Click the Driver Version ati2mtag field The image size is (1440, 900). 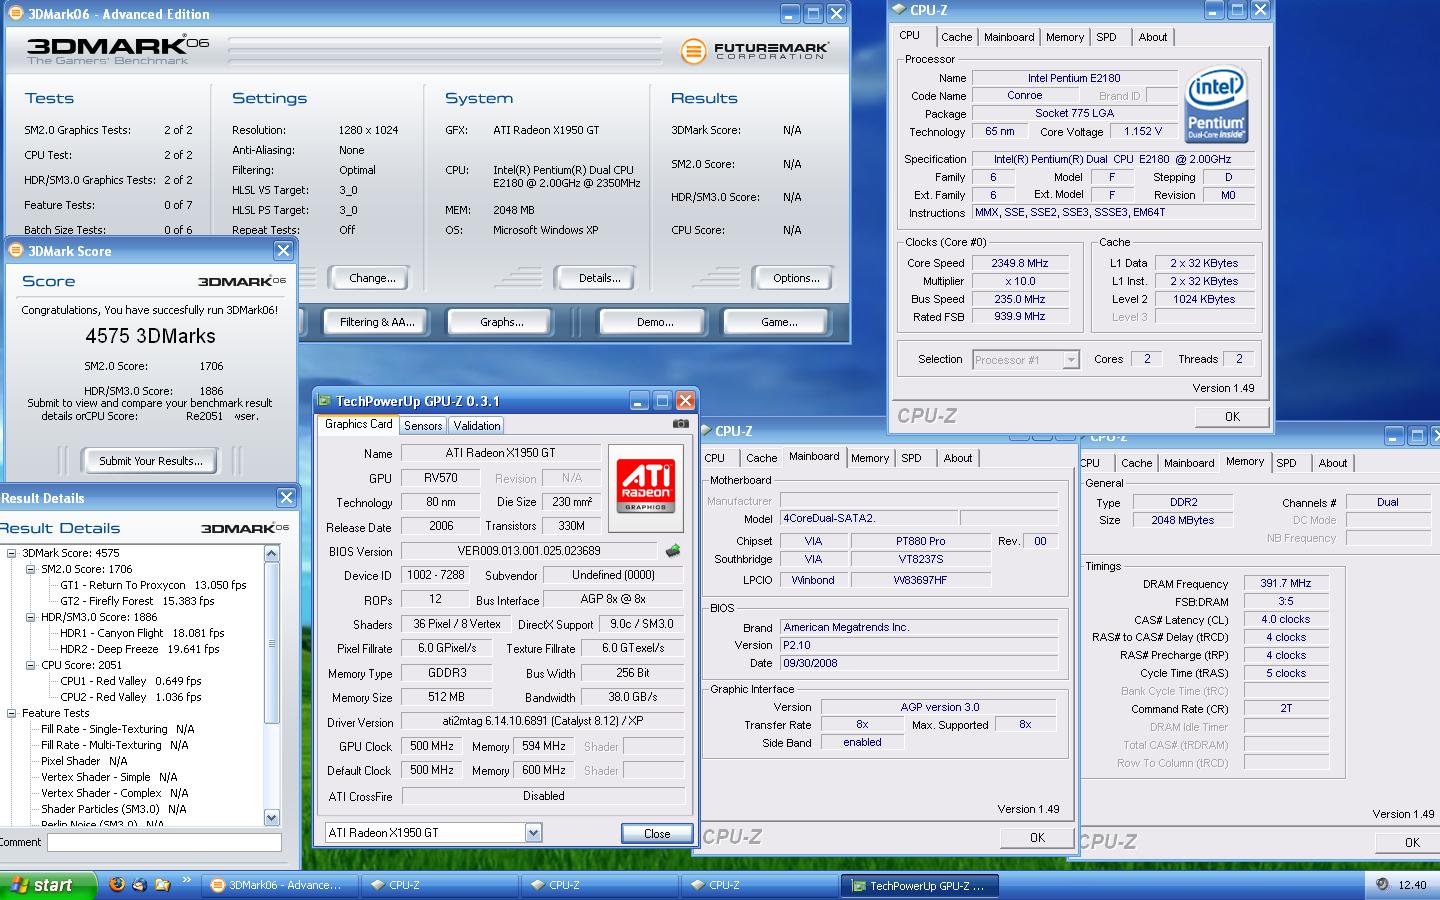(543, 722)
